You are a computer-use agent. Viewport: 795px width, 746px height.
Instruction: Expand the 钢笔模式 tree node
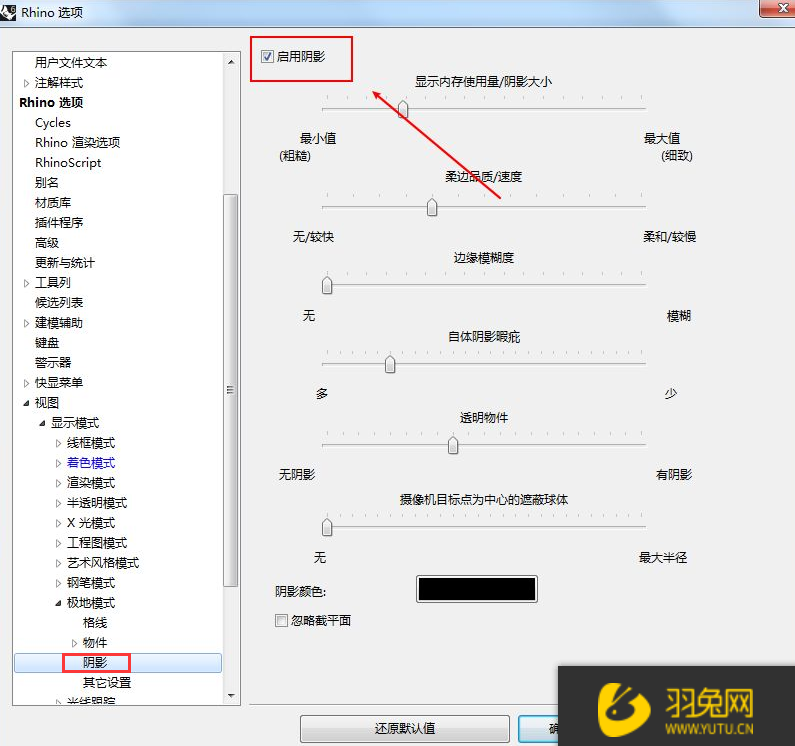58,583
